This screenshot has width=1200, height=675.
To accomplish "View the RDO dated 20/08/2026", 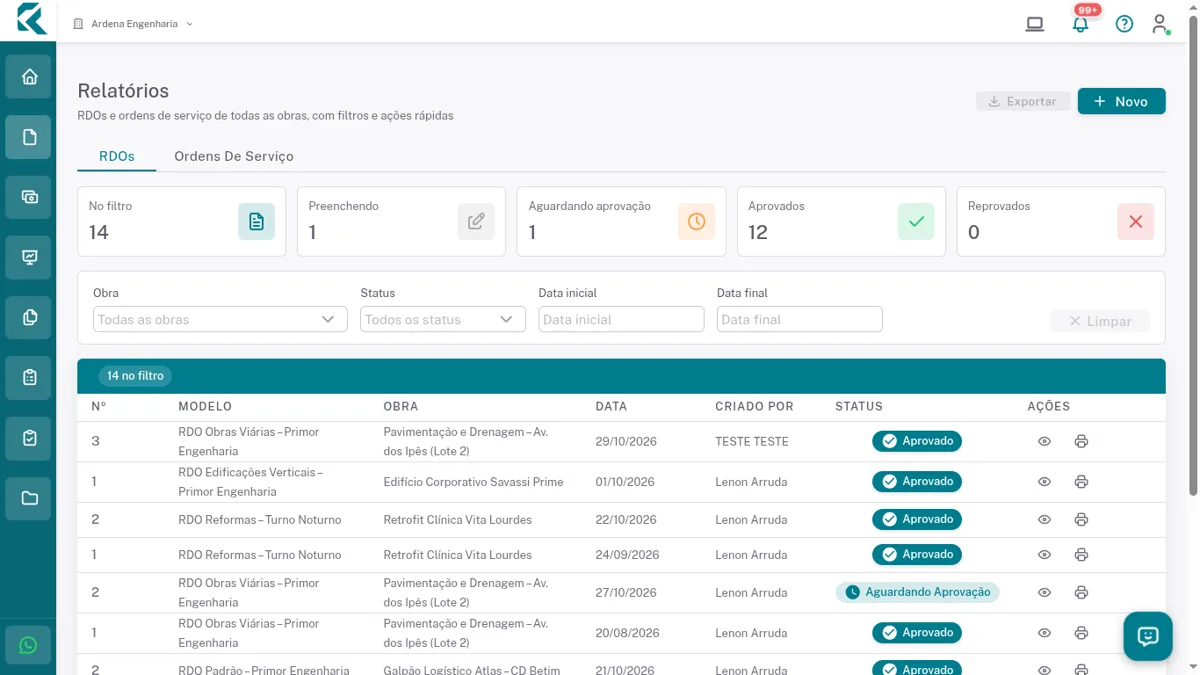I will 1044,633.
